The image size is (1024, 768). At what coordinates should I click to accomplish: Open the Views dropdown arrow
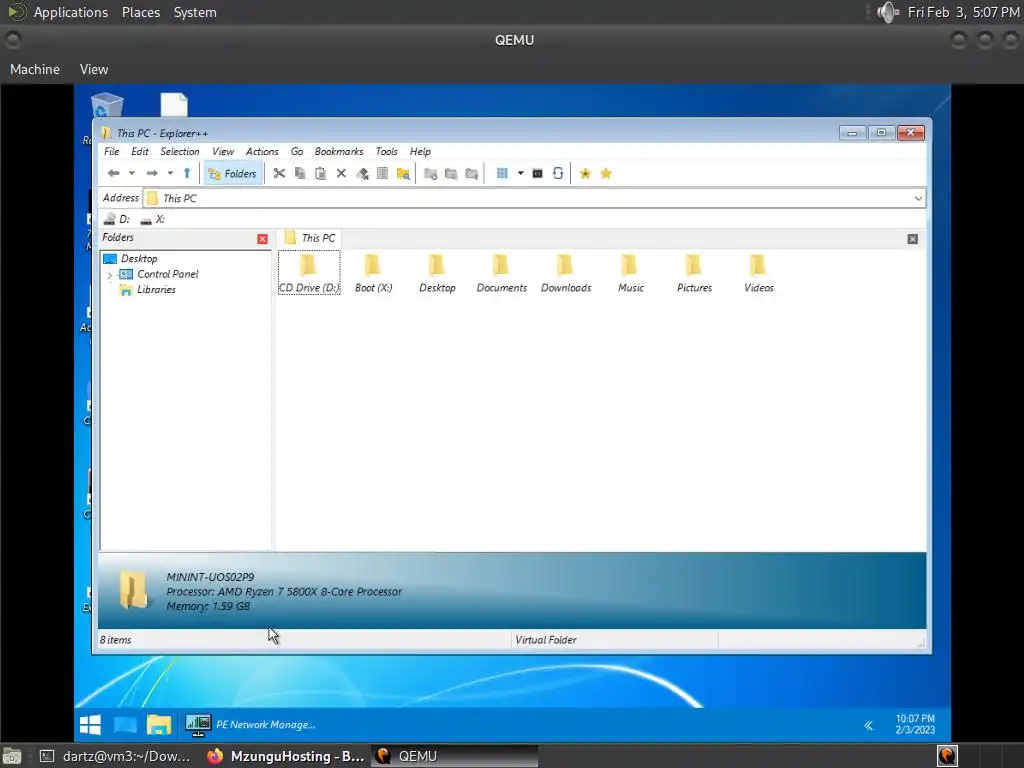pos(520,174)
